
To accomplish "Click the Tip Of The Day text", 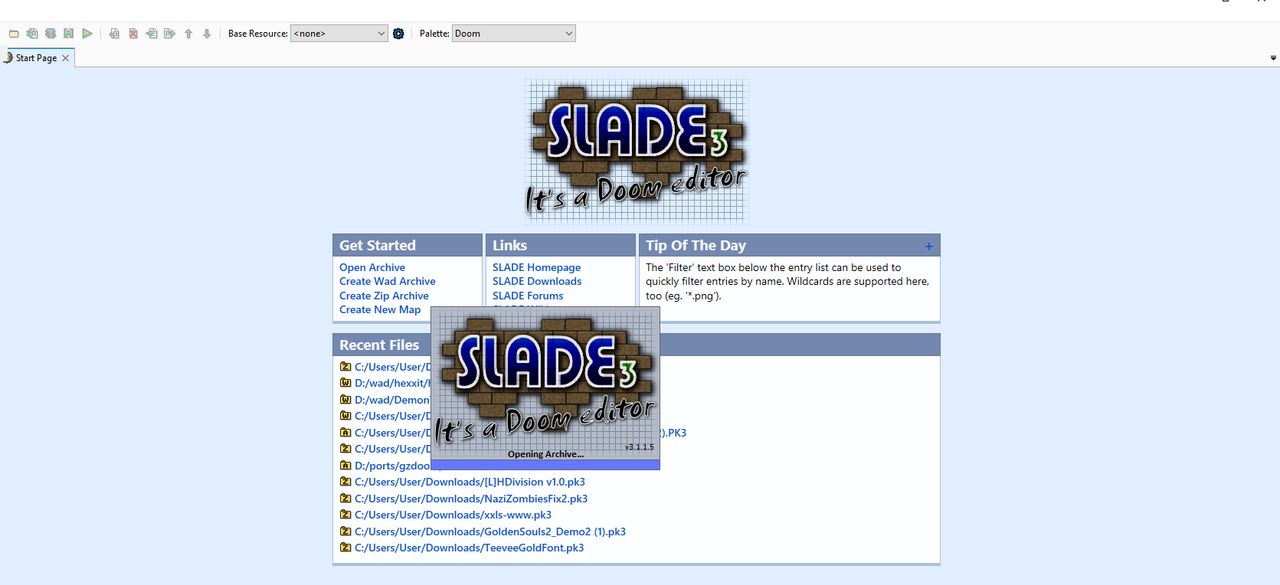I will [x=788, y=281].
